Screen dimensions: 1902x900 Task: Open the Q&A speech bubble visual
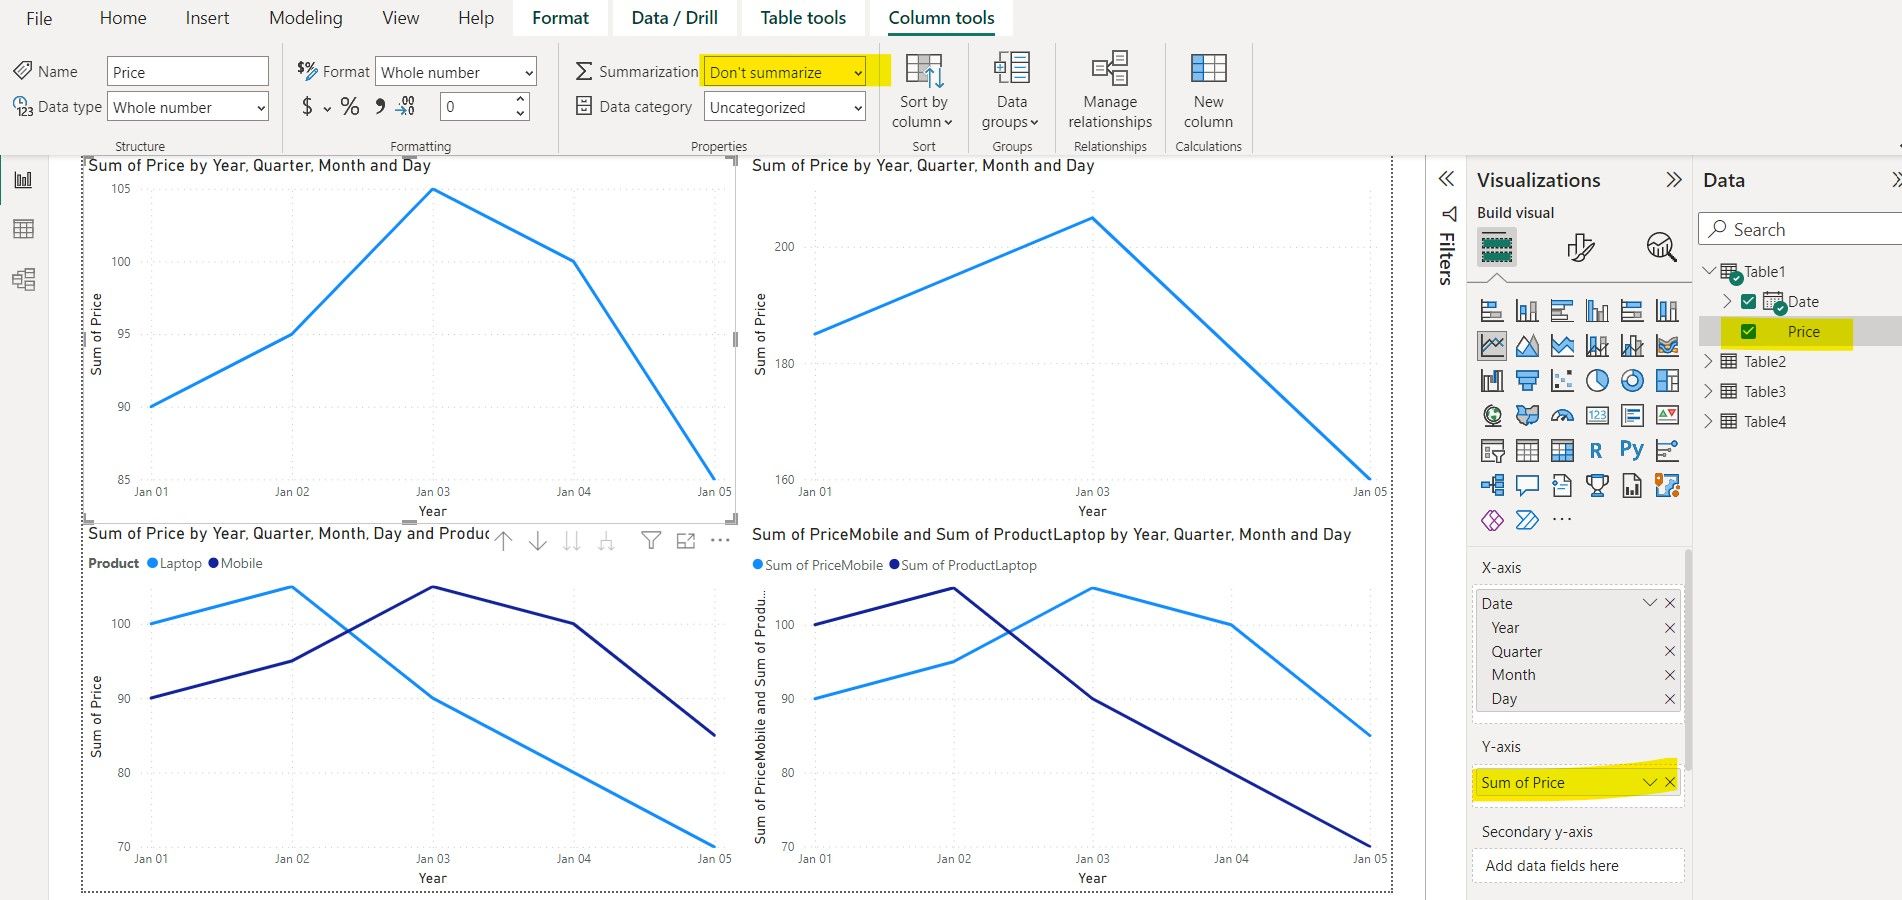click(x=1527, y=485)
